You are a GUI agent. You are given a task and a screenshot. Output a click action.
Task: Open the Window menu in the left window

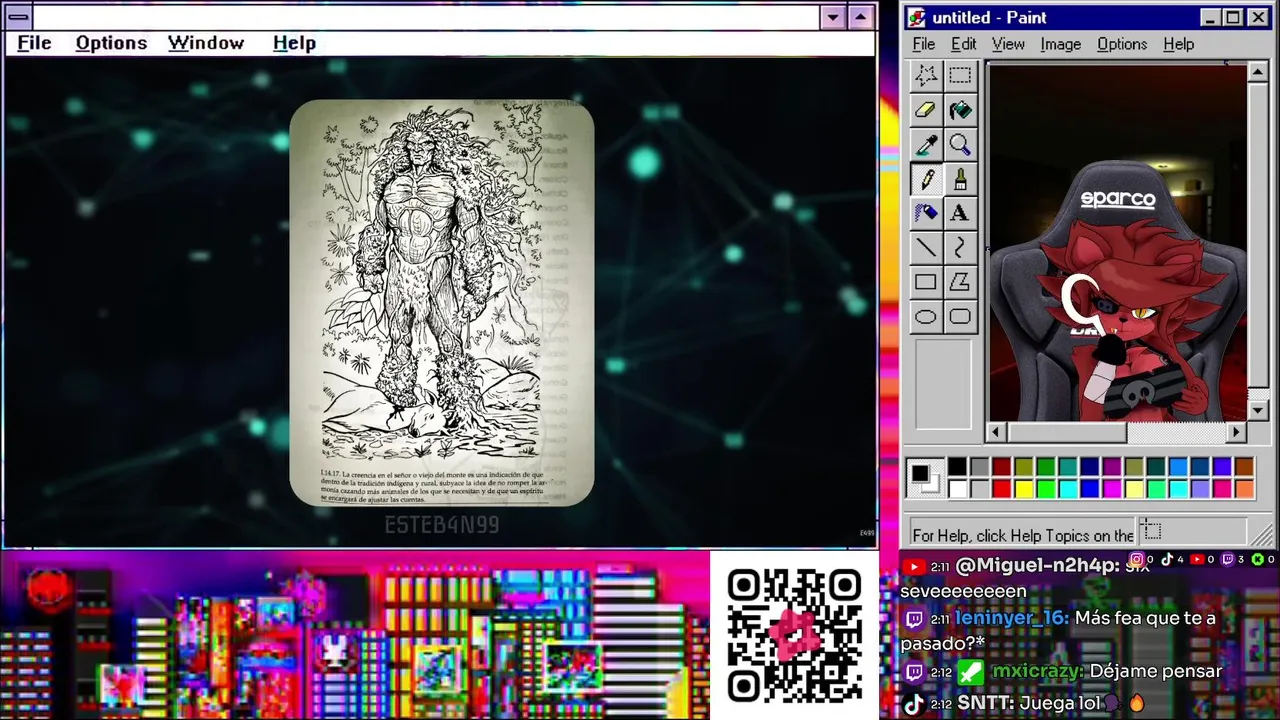206,43
